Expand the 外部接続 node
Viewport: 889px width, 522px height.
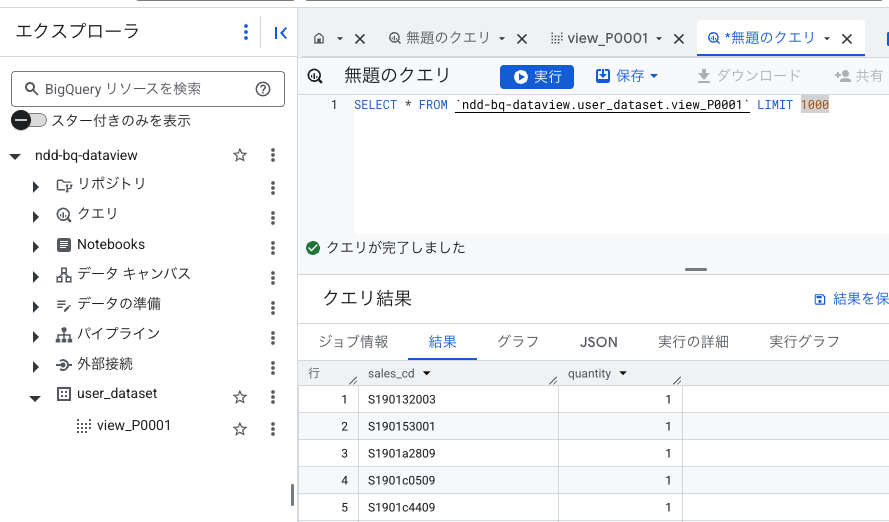pos(36,367)
